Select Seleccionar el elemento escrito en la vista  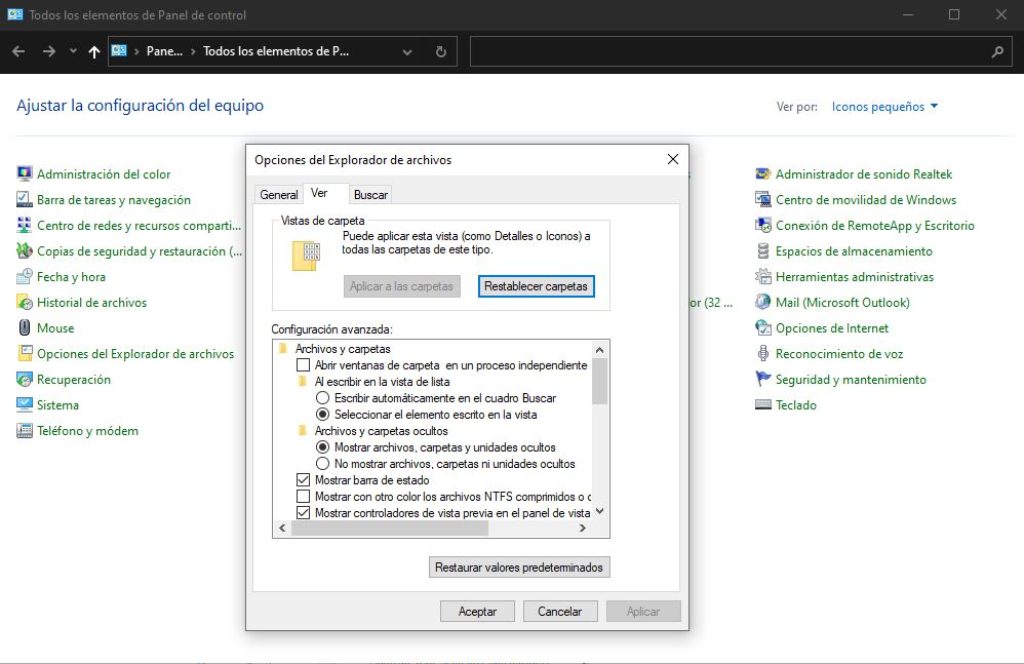pyautogui.click(x=323, y=414)
